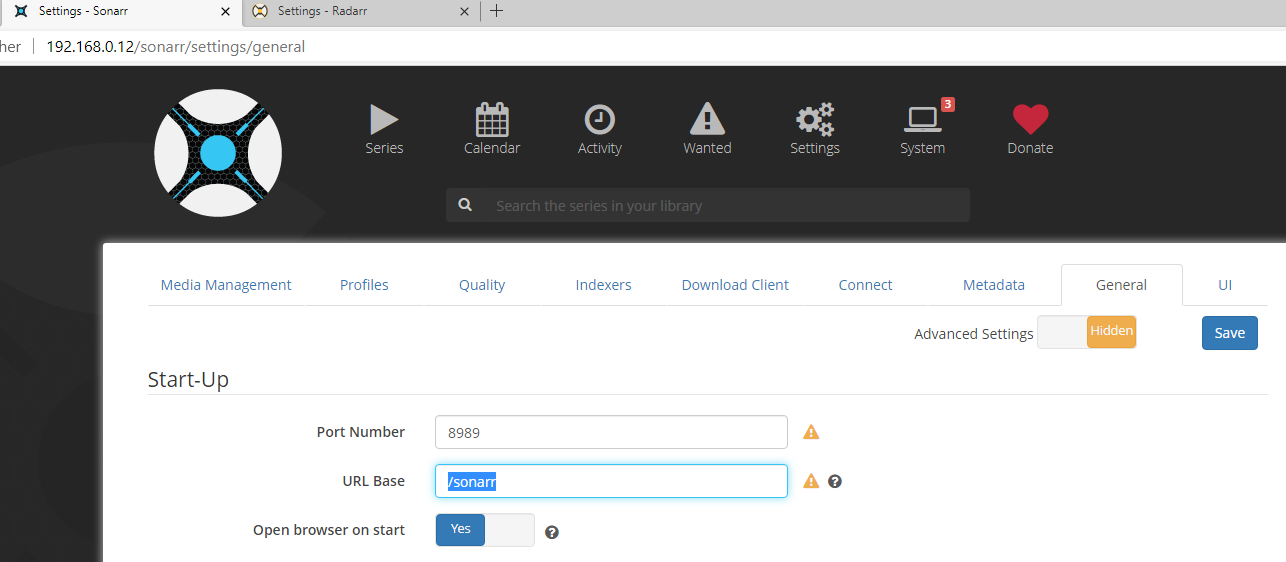The image size is (1286, 562).
Task: Open the Profiles tab
Action: [x=364, y=285]
